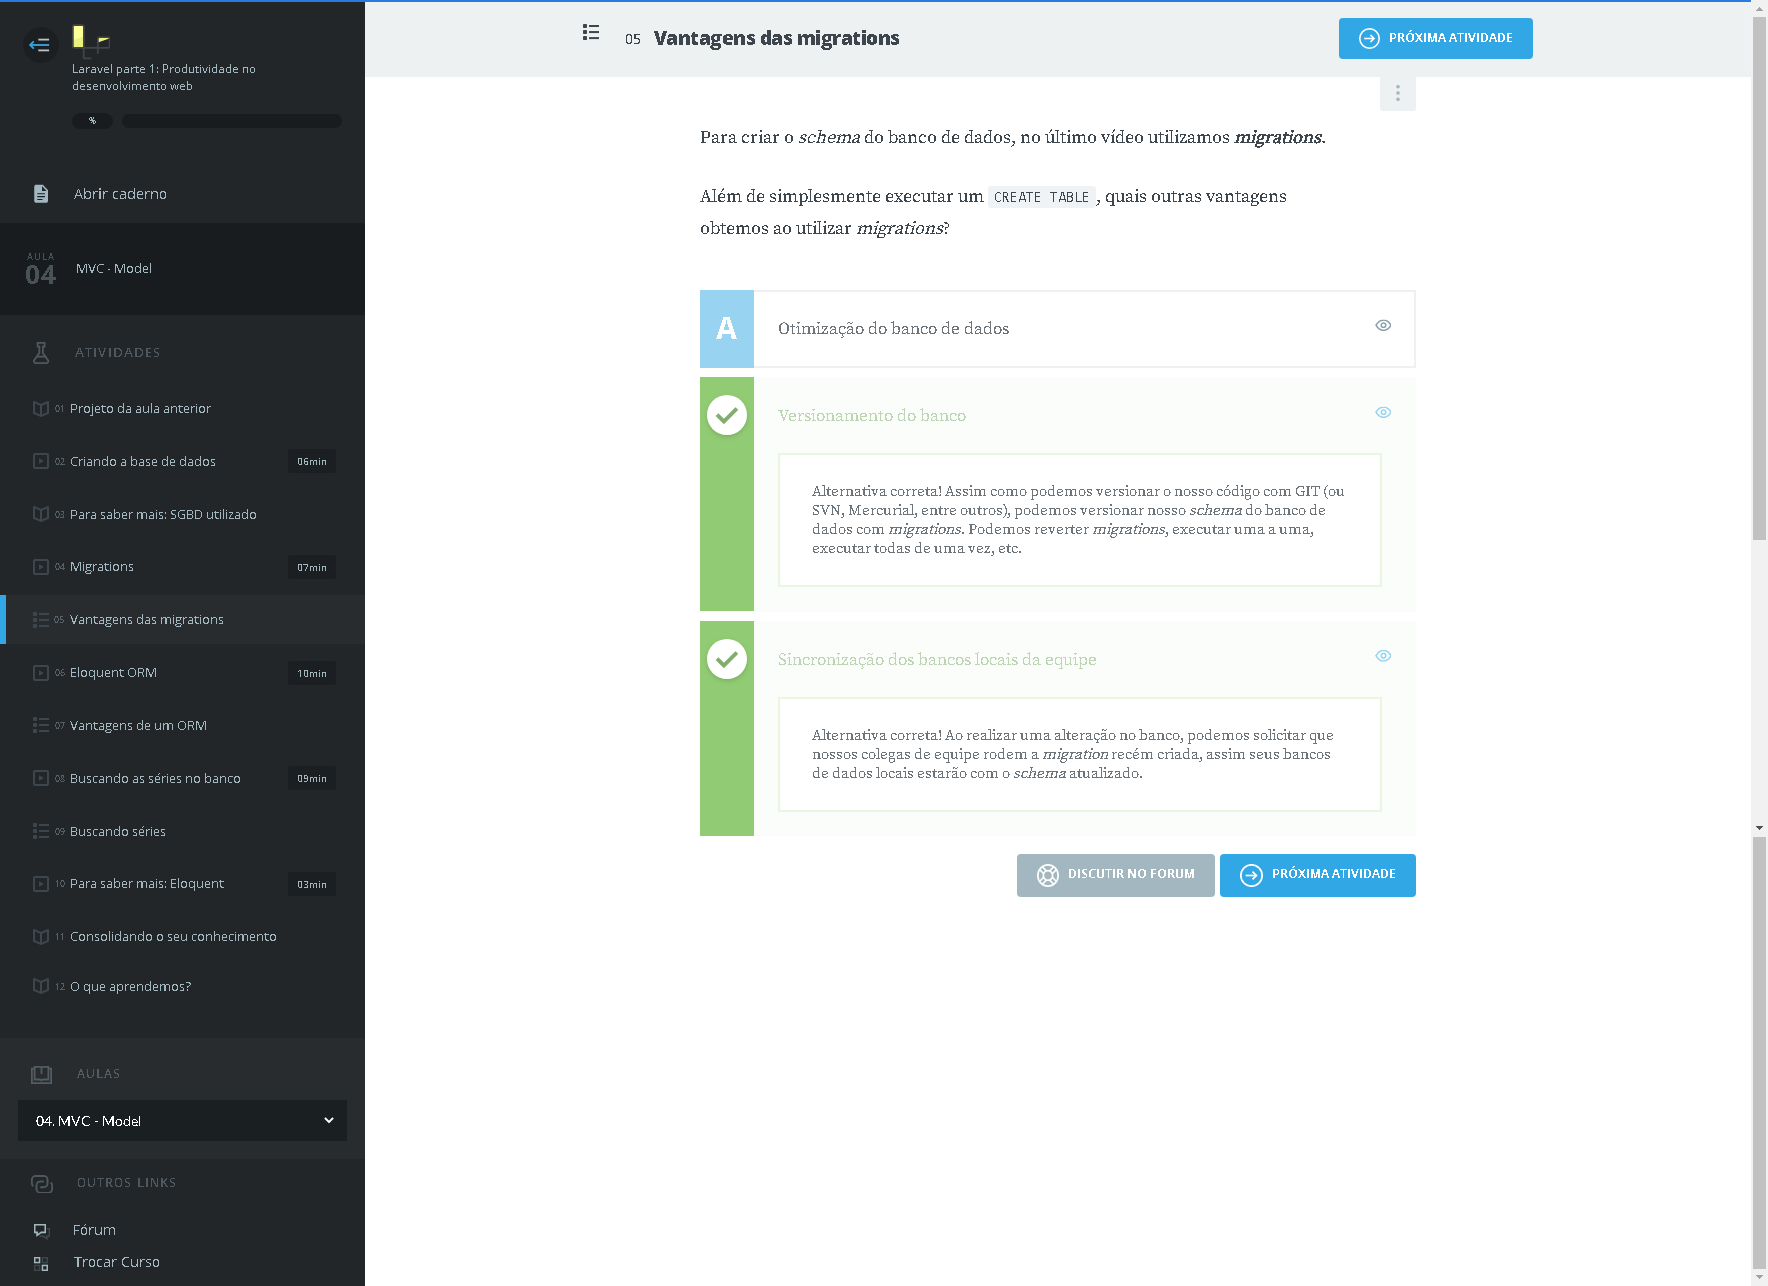Click Discutir no Forum button
1768x1286 pixels.
1115,875
